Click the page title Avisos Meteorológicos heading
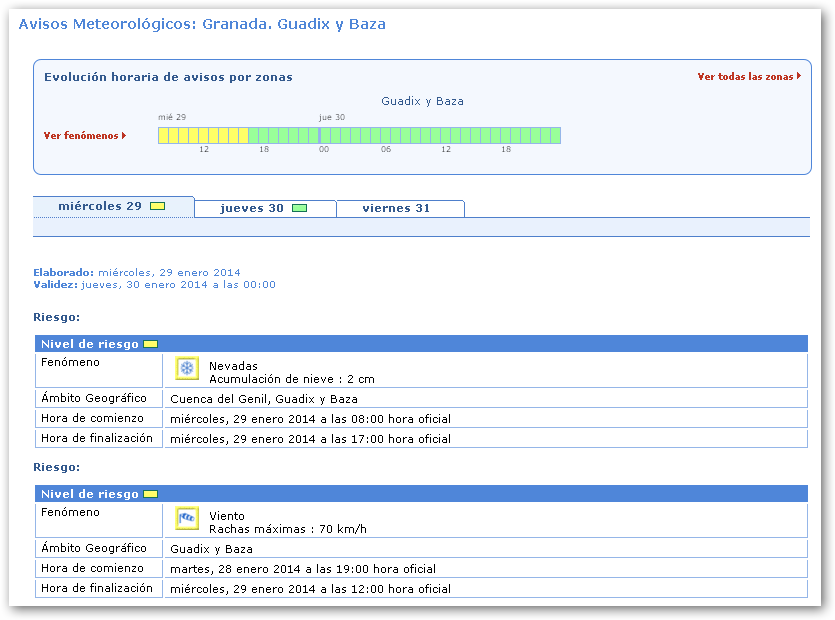Image resolution: width=835 pixels, height=620 pixels. tap(202, 24)
